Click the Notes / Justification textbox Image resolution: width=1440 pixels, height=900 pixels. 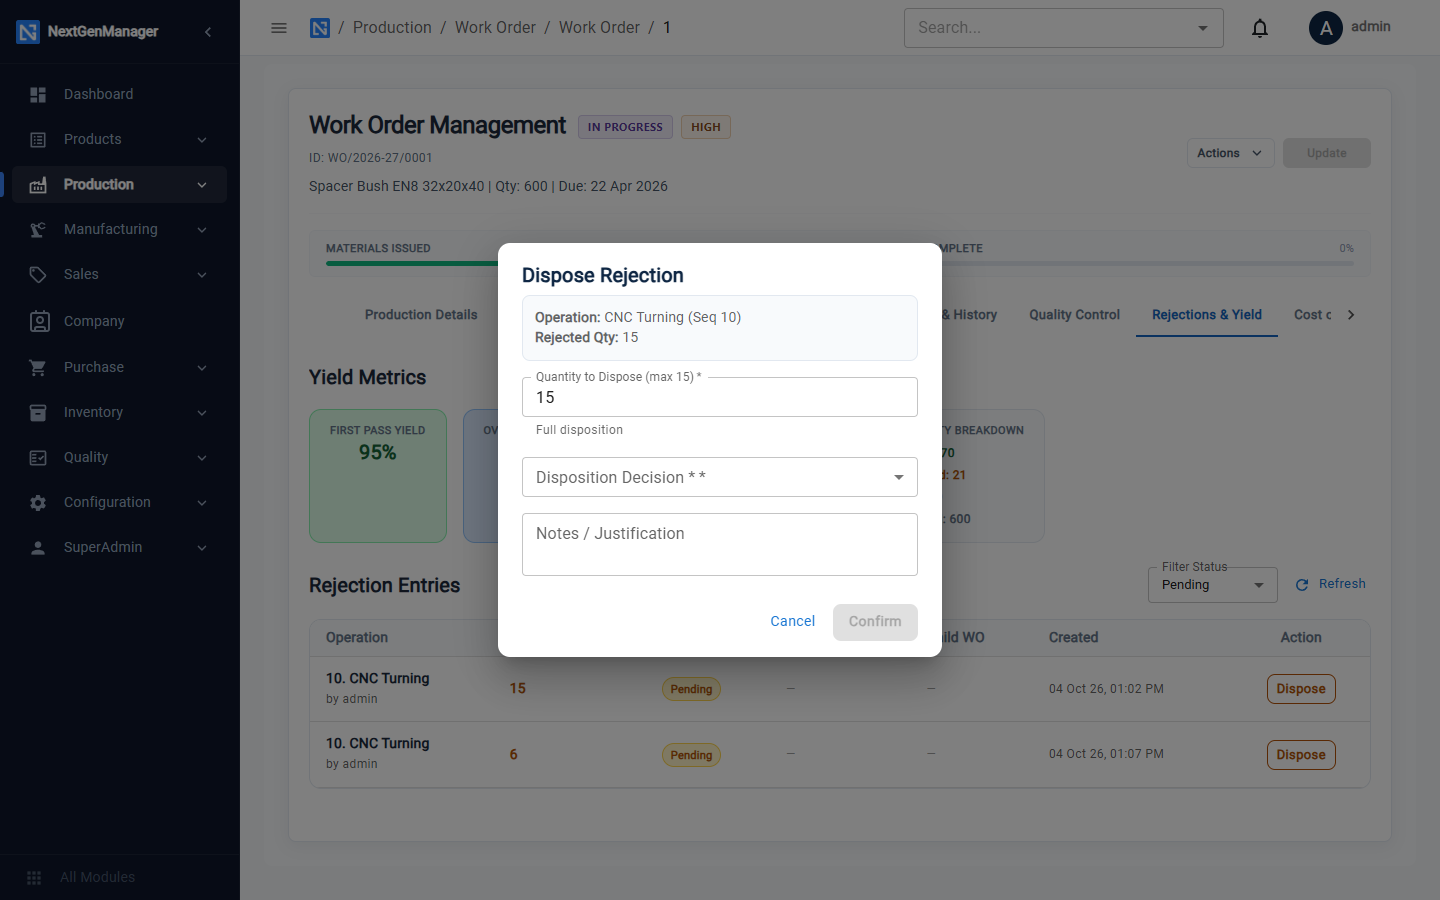coord(720,545)
